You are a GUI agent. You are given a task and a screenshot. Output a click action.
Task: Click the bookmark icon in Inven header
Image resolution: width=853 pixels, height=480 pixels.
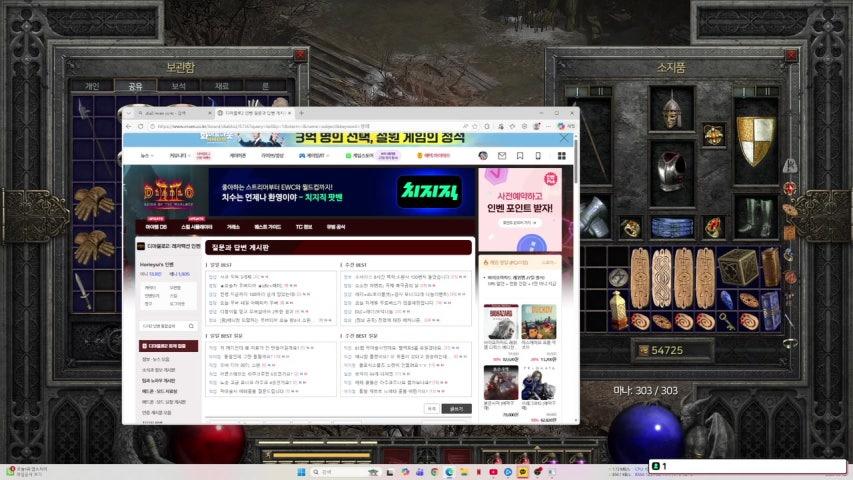click(520, 156)
